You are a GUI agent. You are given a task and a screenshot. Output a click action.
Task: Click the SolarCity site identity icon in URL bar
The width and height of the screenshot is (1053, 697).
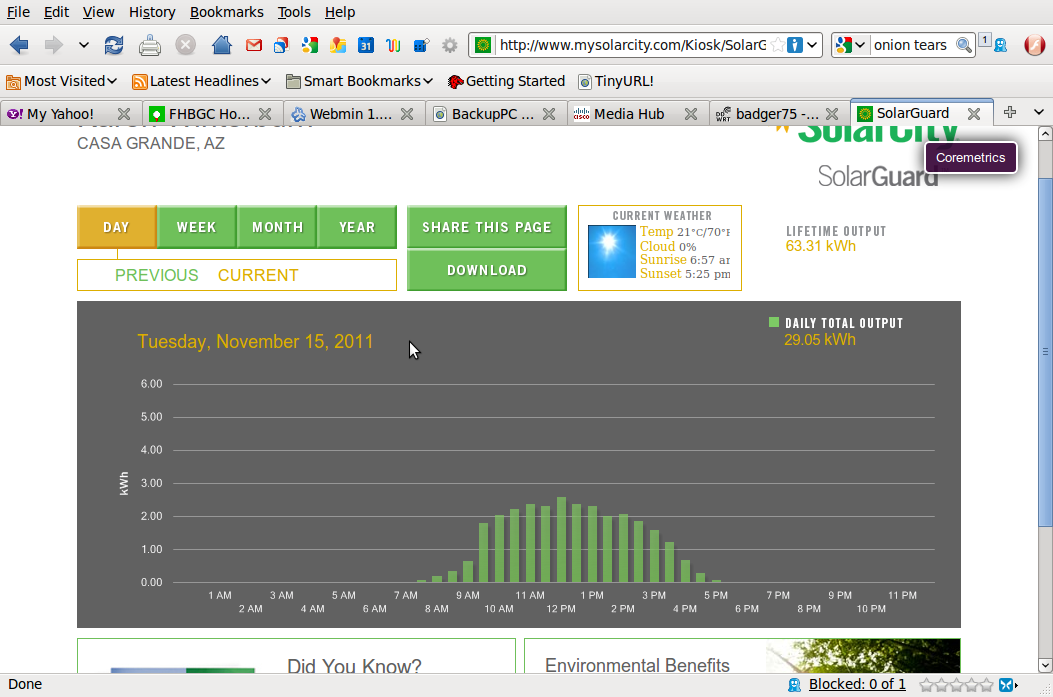pyautogui.click(x=483, y=45)
